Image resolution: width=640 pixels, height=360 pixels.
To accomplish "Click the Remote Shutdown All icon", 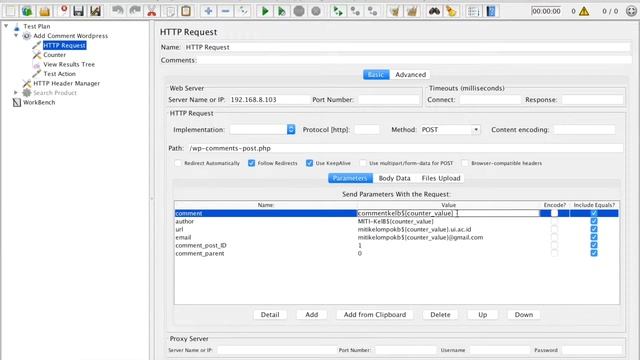I will point(372,11).
